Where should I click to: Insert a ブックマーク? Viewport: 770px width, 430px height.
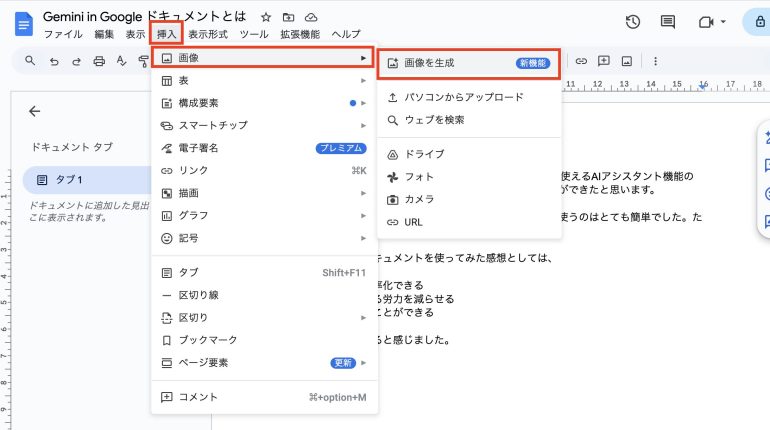click(264, 340)
